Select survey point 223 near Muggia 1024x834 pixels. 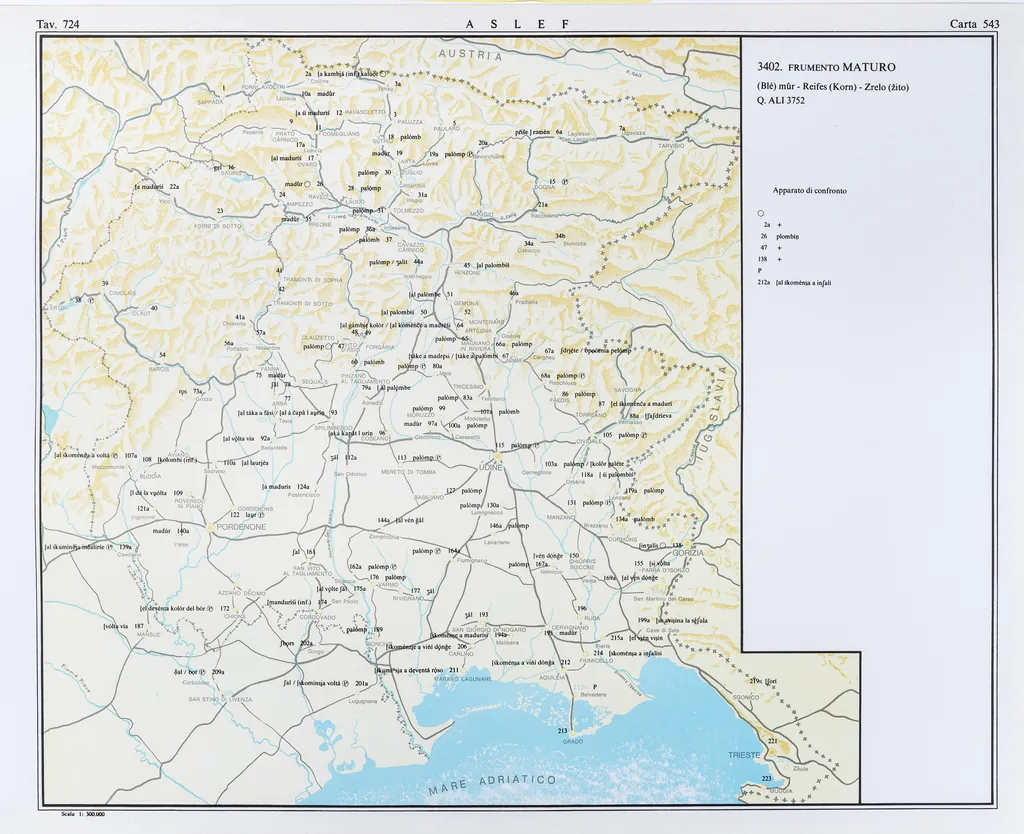pos(767,778)
